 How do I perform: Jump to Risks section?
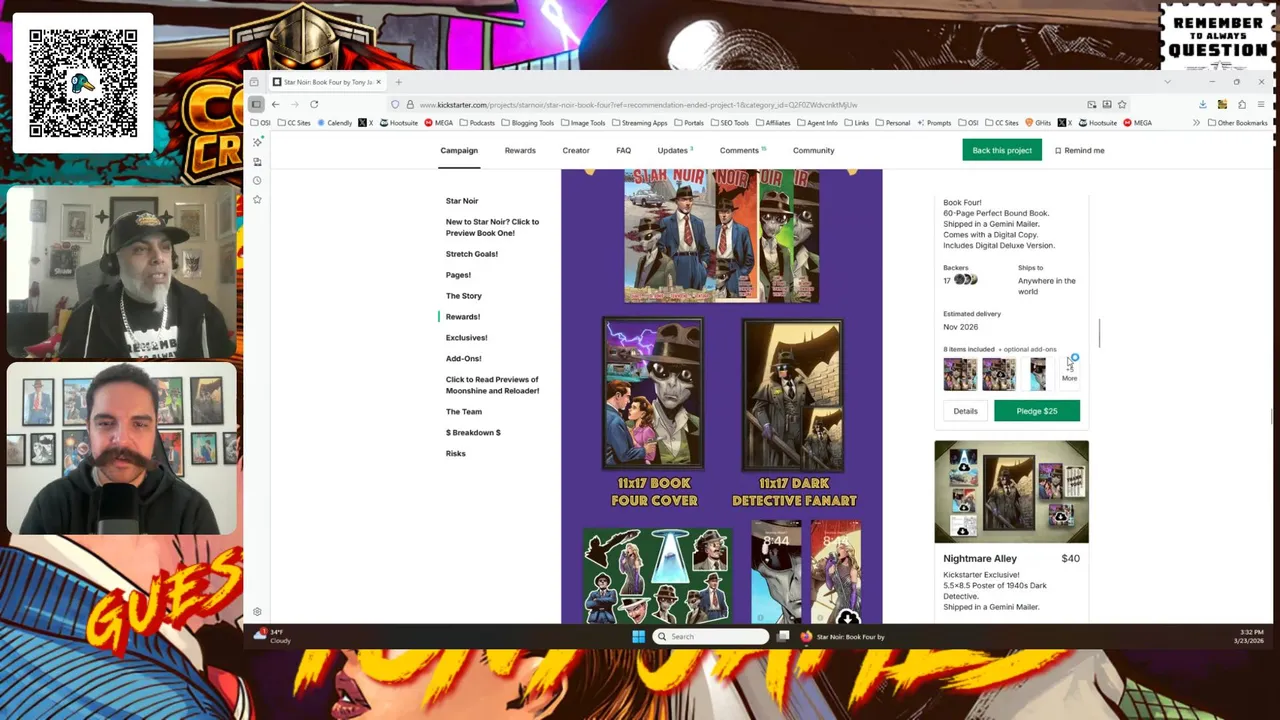click(x=456, y=454)
